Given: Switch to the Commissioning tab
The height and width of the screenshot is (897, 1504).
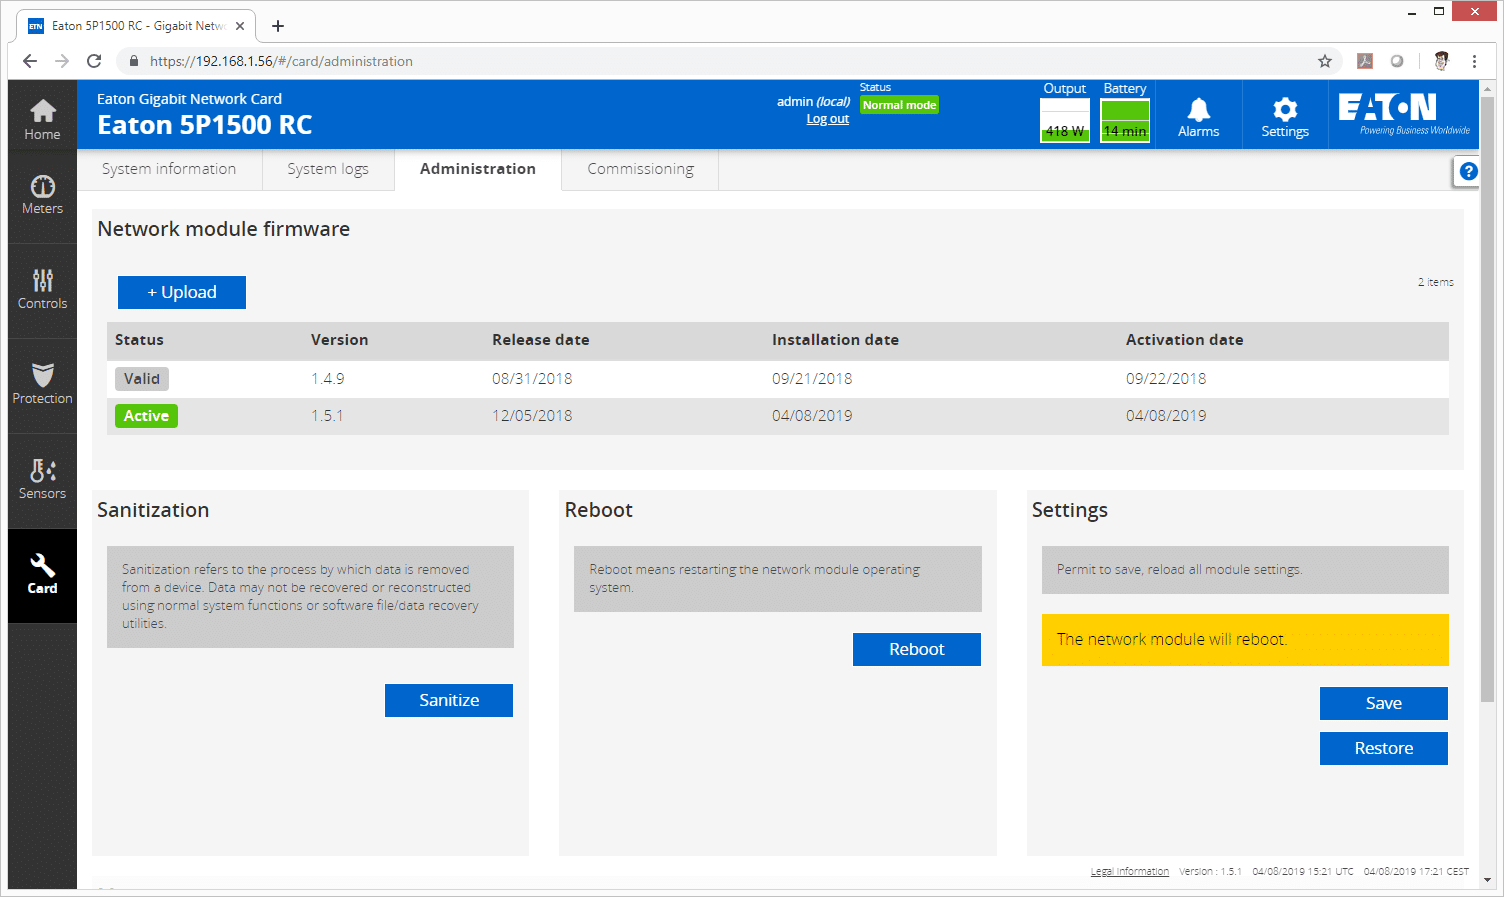Looking at the screenshot, I should pos(640,169).
